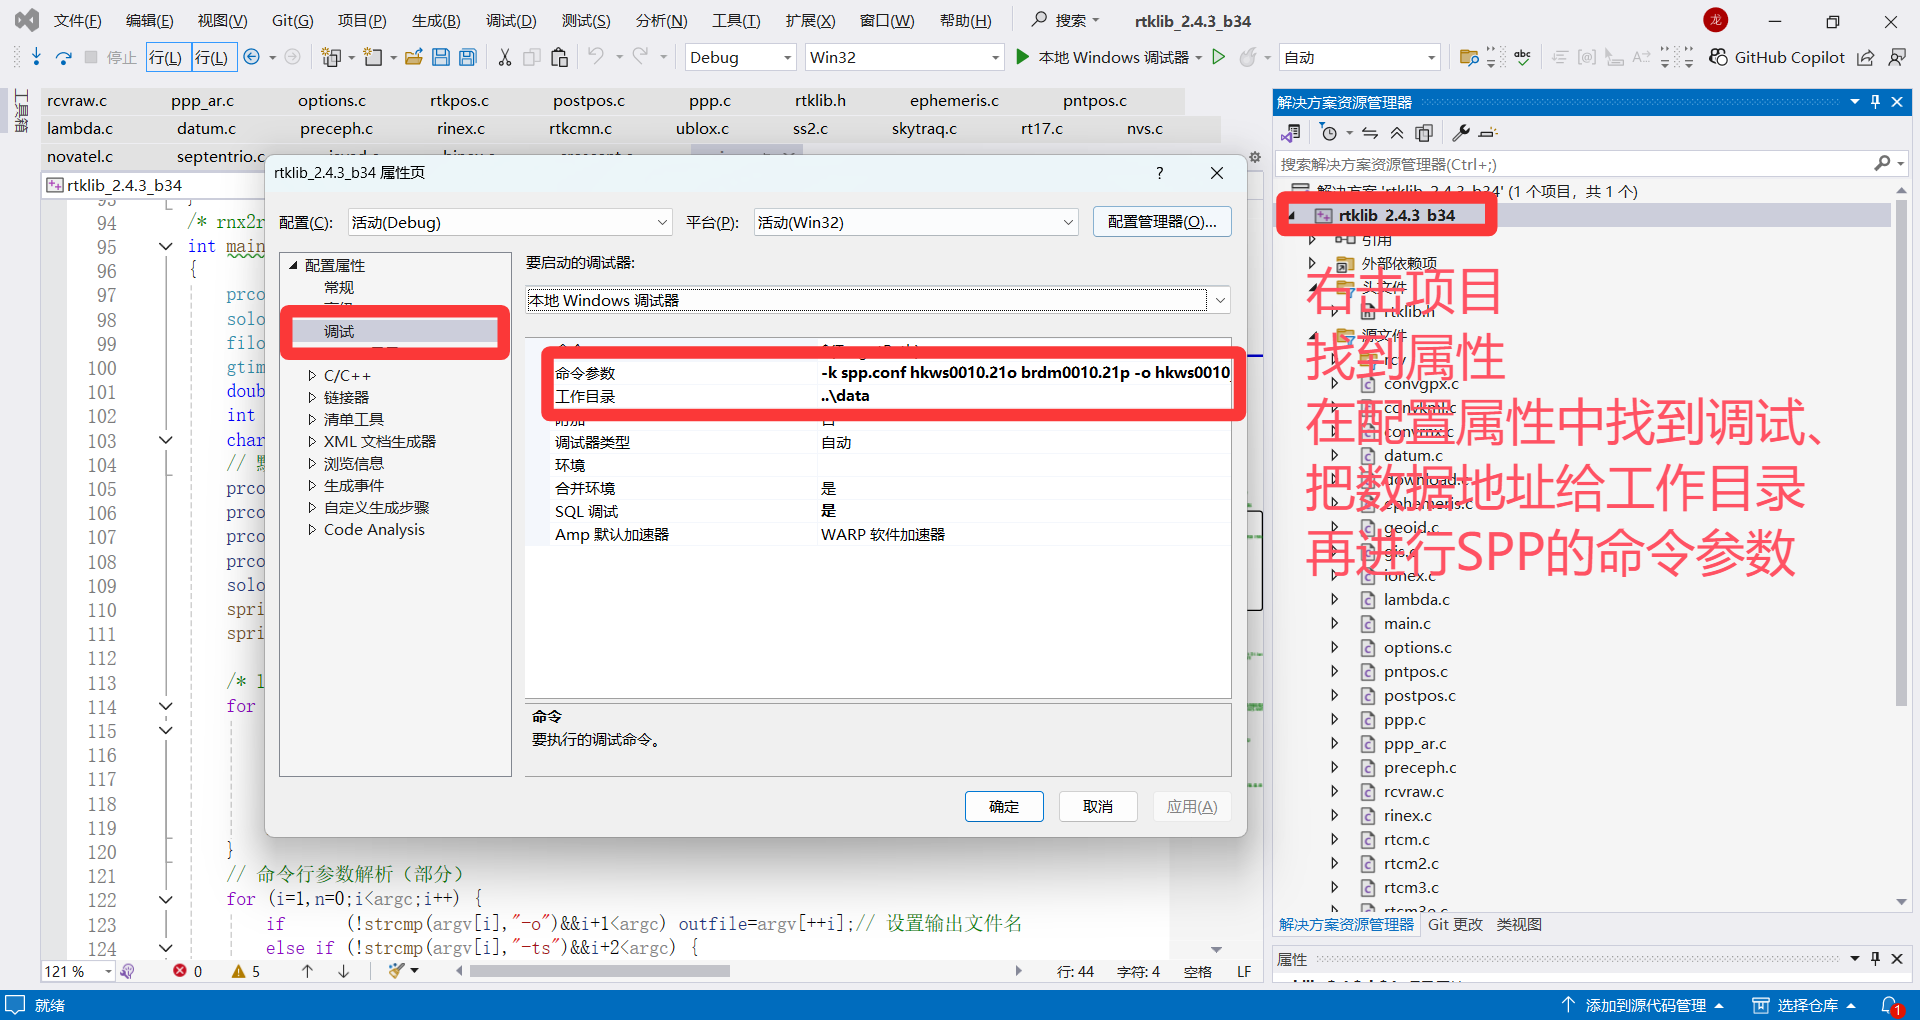Click the Undo toolbar icon

598,57
